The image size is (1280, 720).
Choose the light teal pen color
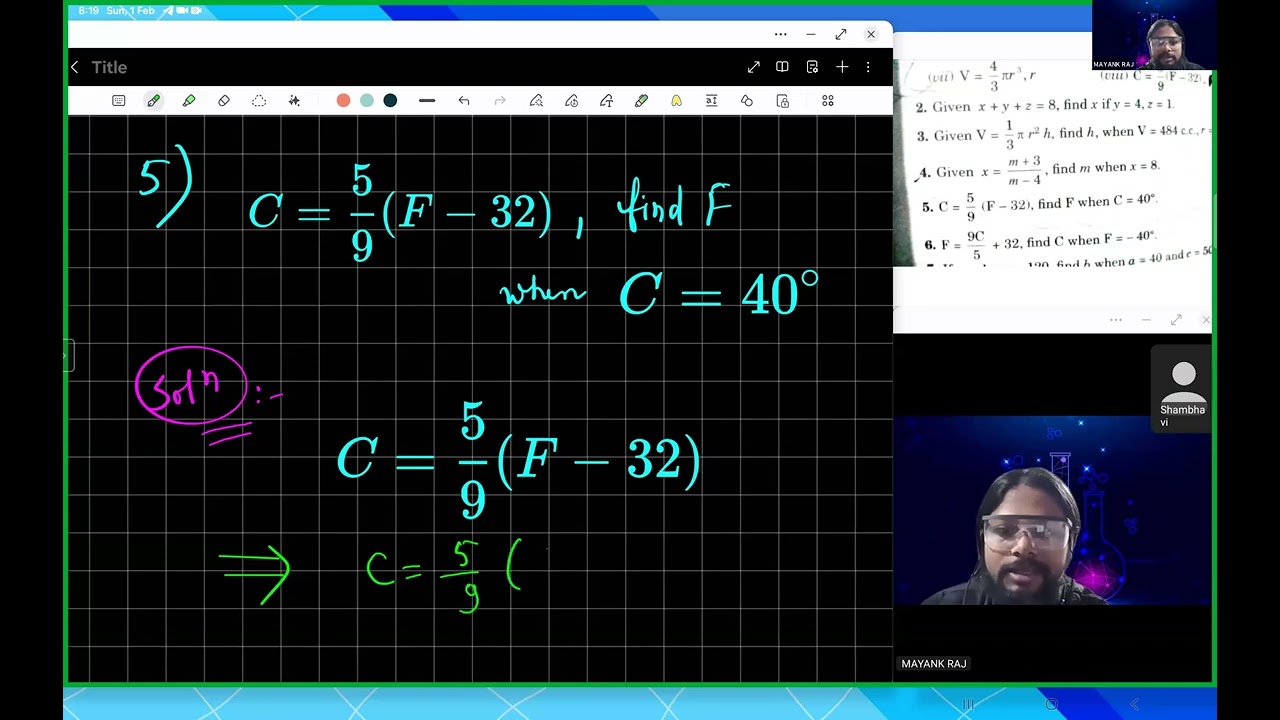367,101
